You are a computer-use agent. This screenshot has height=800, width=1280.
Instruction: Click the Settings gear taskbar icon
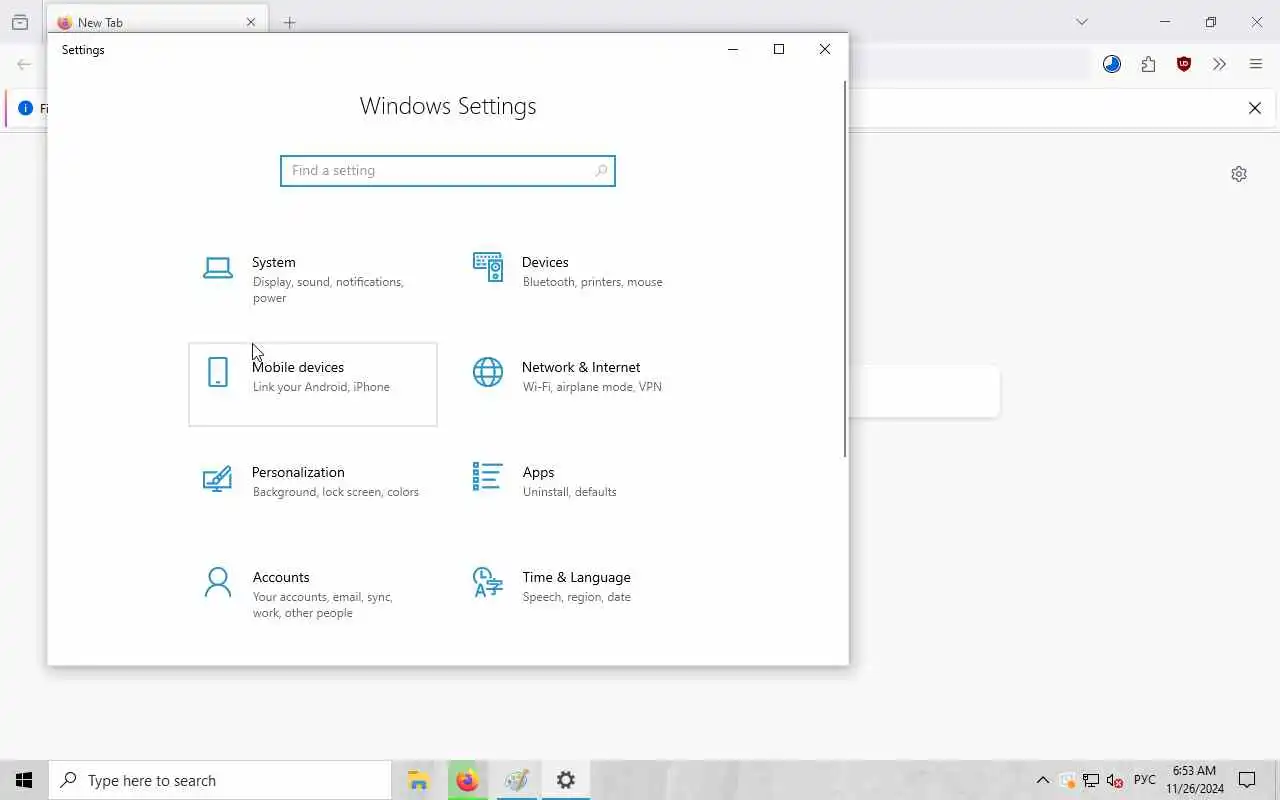tap(566, 780)
